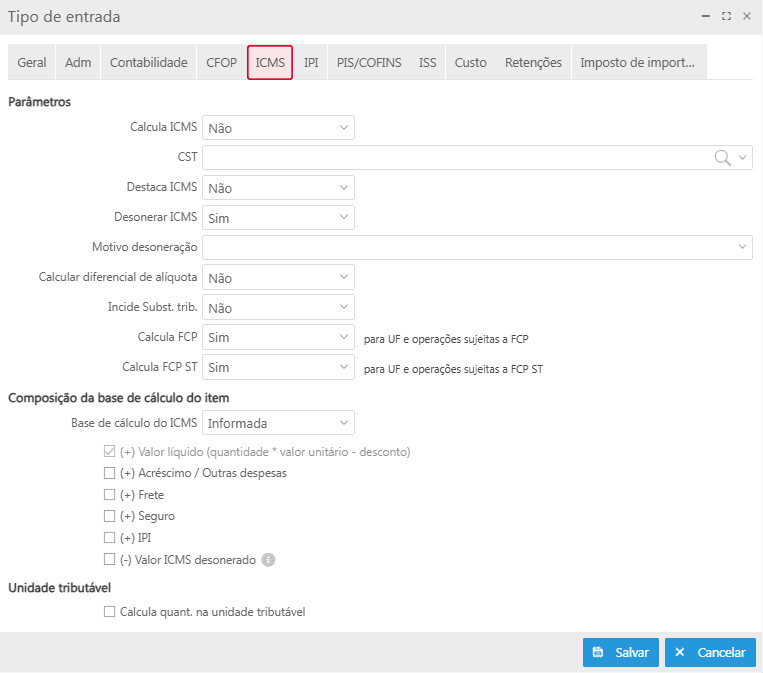The width and height of the screenshot is (763, 673).
Task: Open the Calcula ICMS dropdown
Action: [278, 128]
